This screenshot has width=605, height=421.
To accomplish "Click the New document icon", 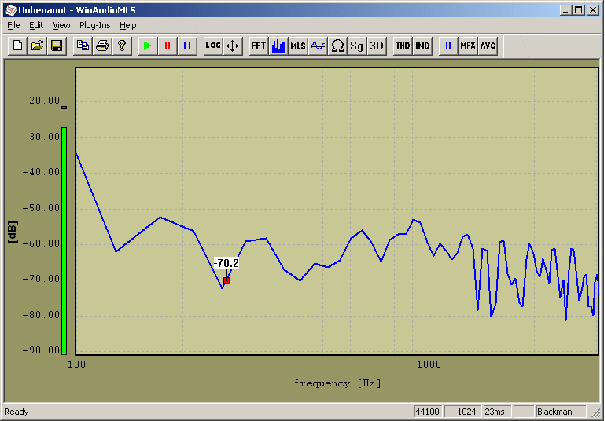I will point(17,46).
